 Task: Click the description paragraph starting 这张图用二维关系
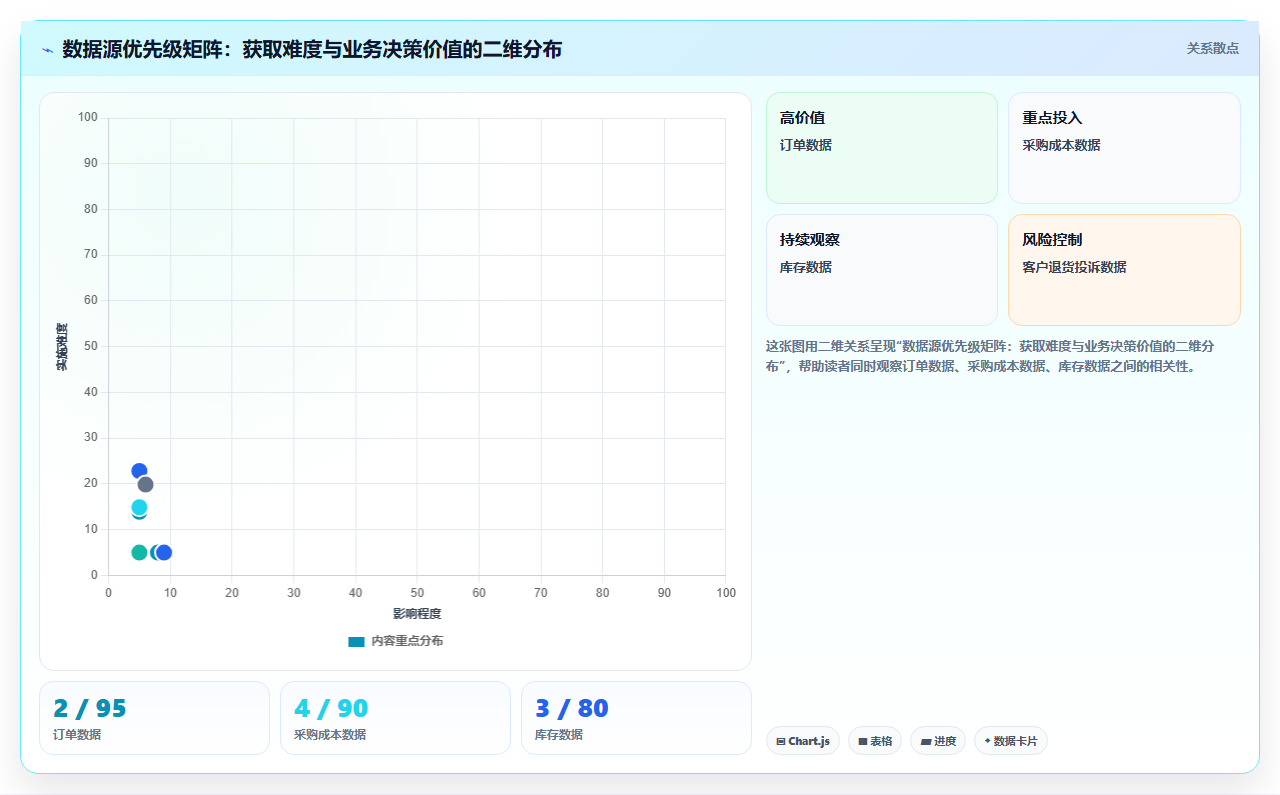pyautogui.click(x=990, y=355)
